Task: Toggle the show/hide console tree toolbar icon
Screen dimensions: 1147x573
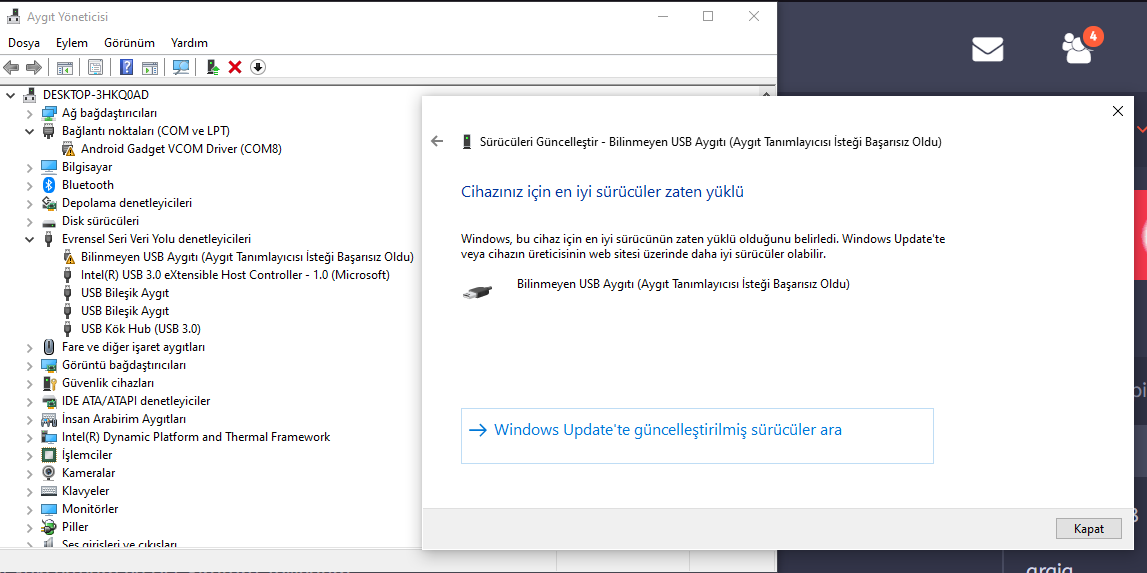Action: click(x=65, y=67)
